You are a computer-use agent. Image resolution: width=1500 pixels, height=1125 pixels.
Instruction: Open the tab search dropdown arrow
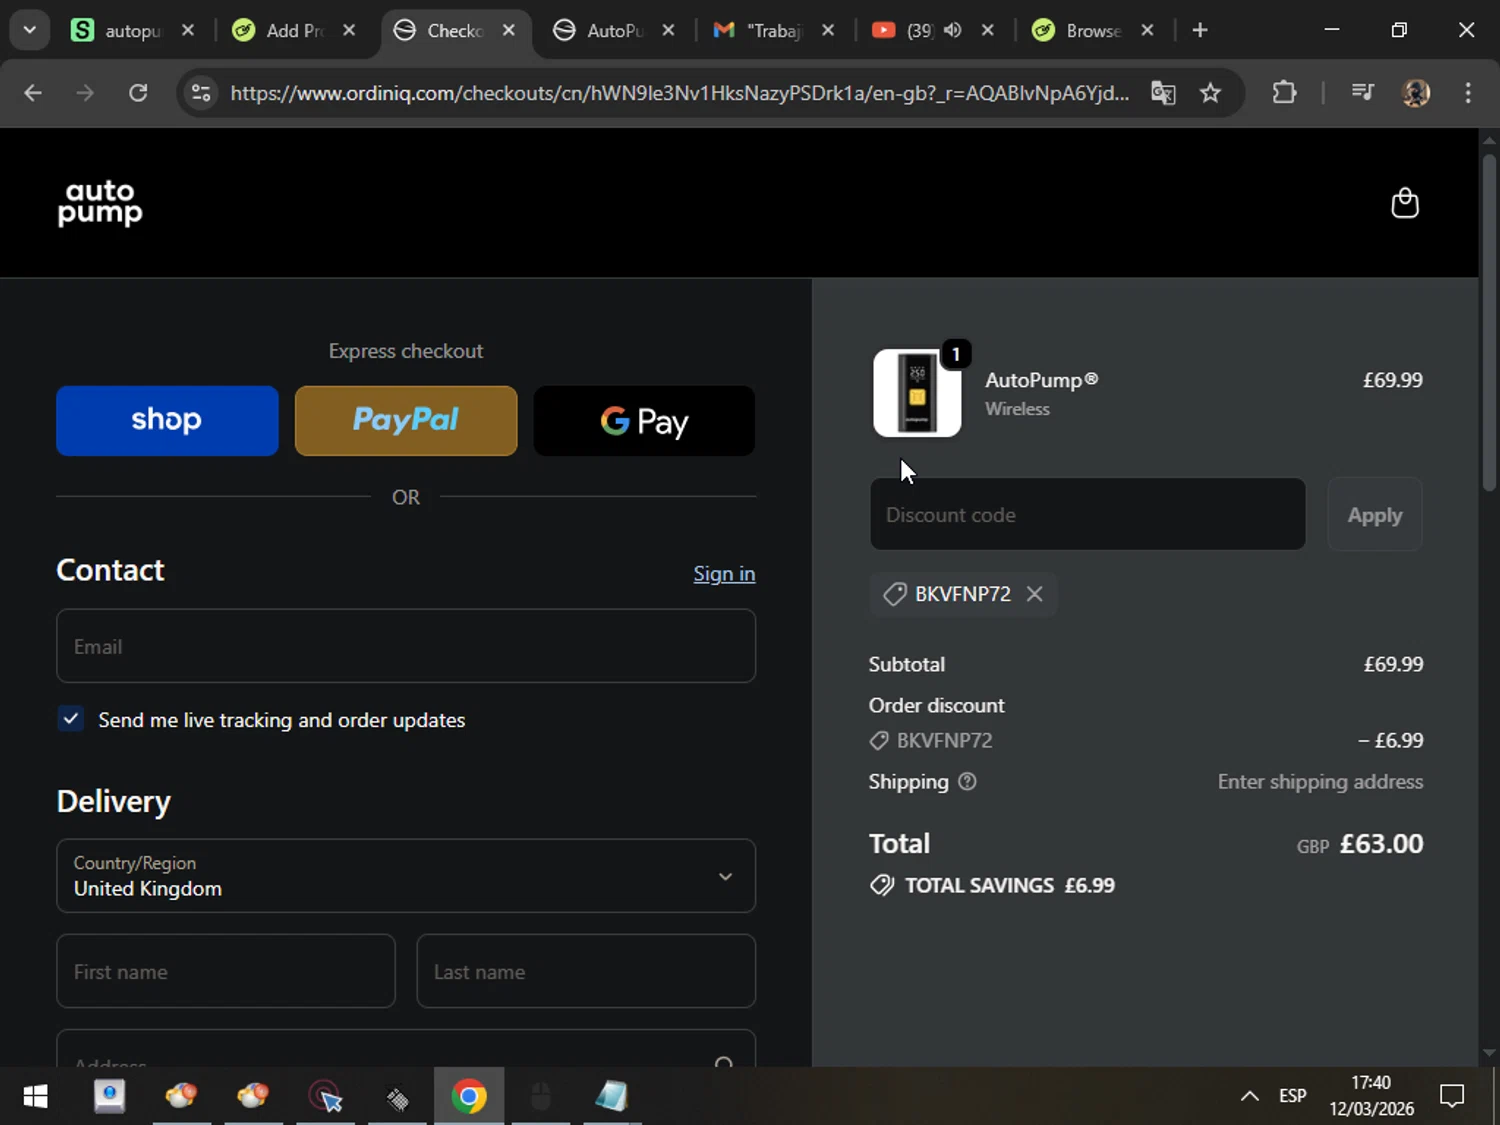pyautogui.click(x=29, y=30)
